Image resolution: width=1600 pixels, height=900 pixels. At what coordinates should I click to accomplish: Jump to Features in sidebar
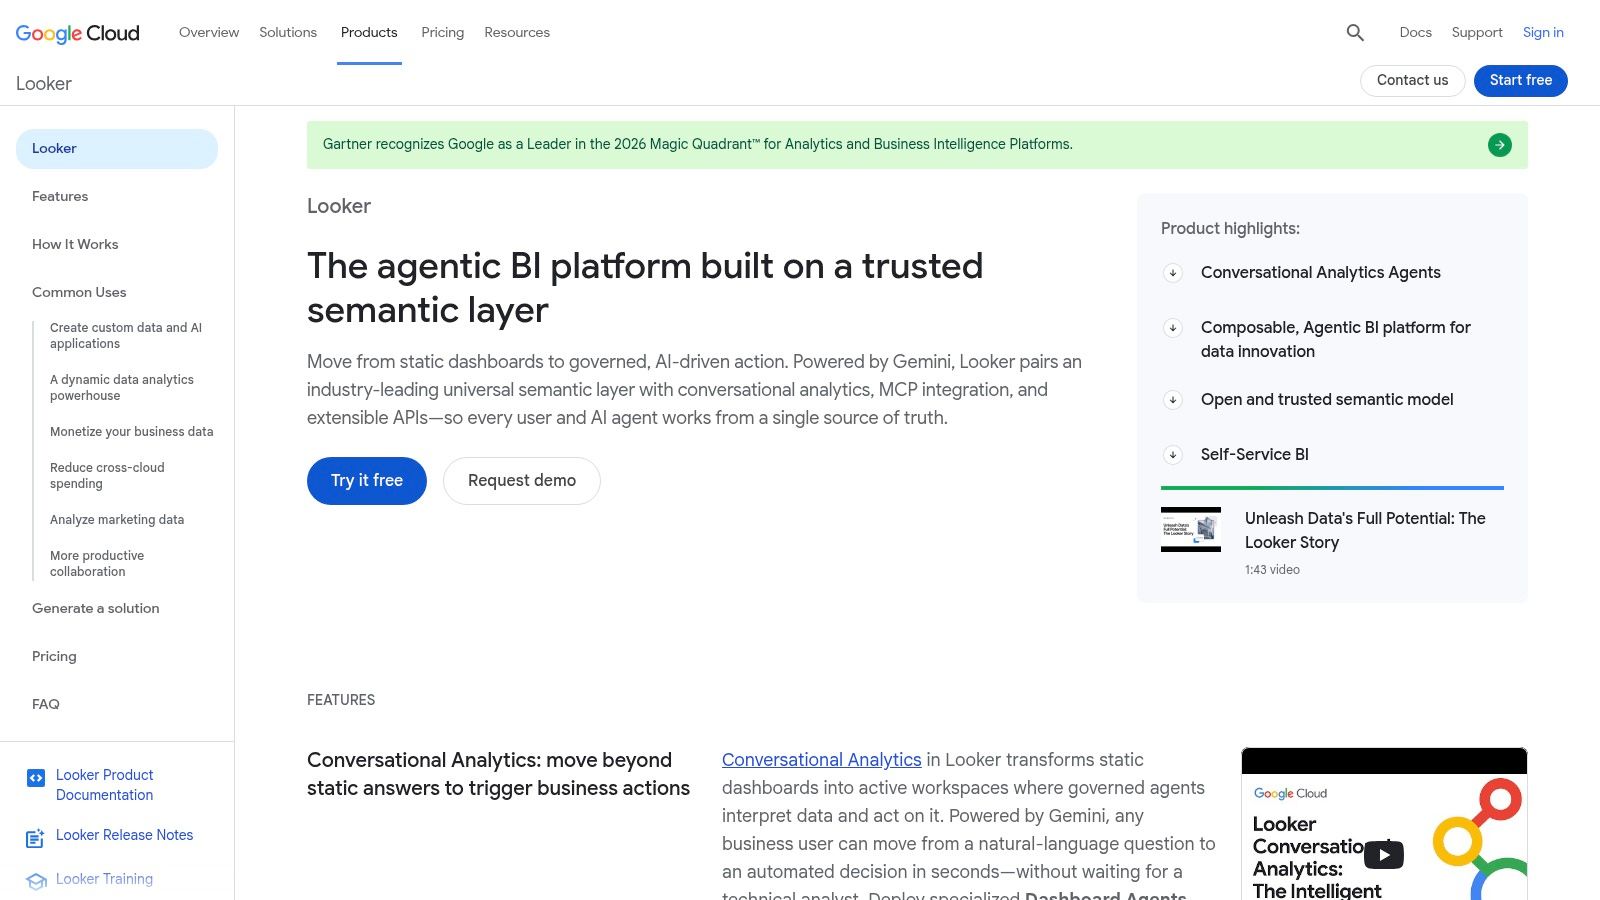(60, 197)
